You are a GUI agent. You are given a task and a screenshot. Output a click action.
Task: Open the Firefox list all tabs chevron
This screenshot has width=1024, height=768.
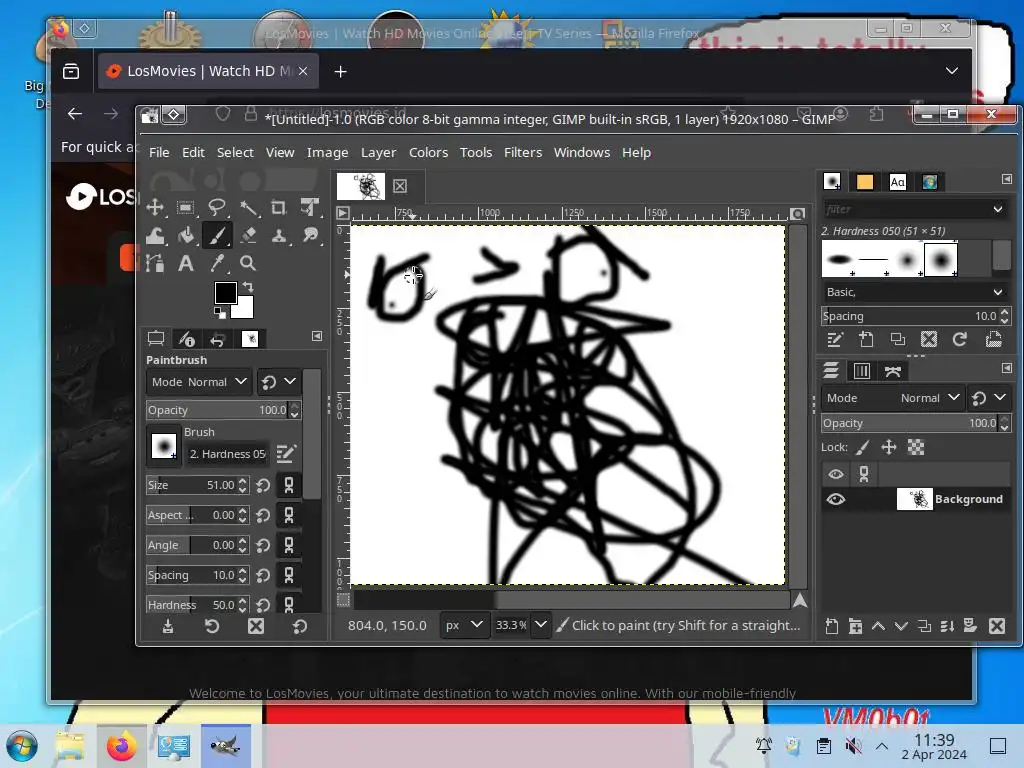point(952,71)
